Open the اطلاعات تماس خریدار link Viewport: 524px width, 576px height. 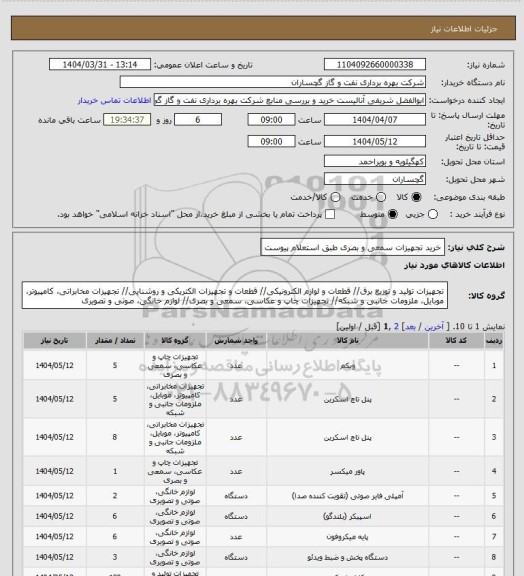(114, 100)
